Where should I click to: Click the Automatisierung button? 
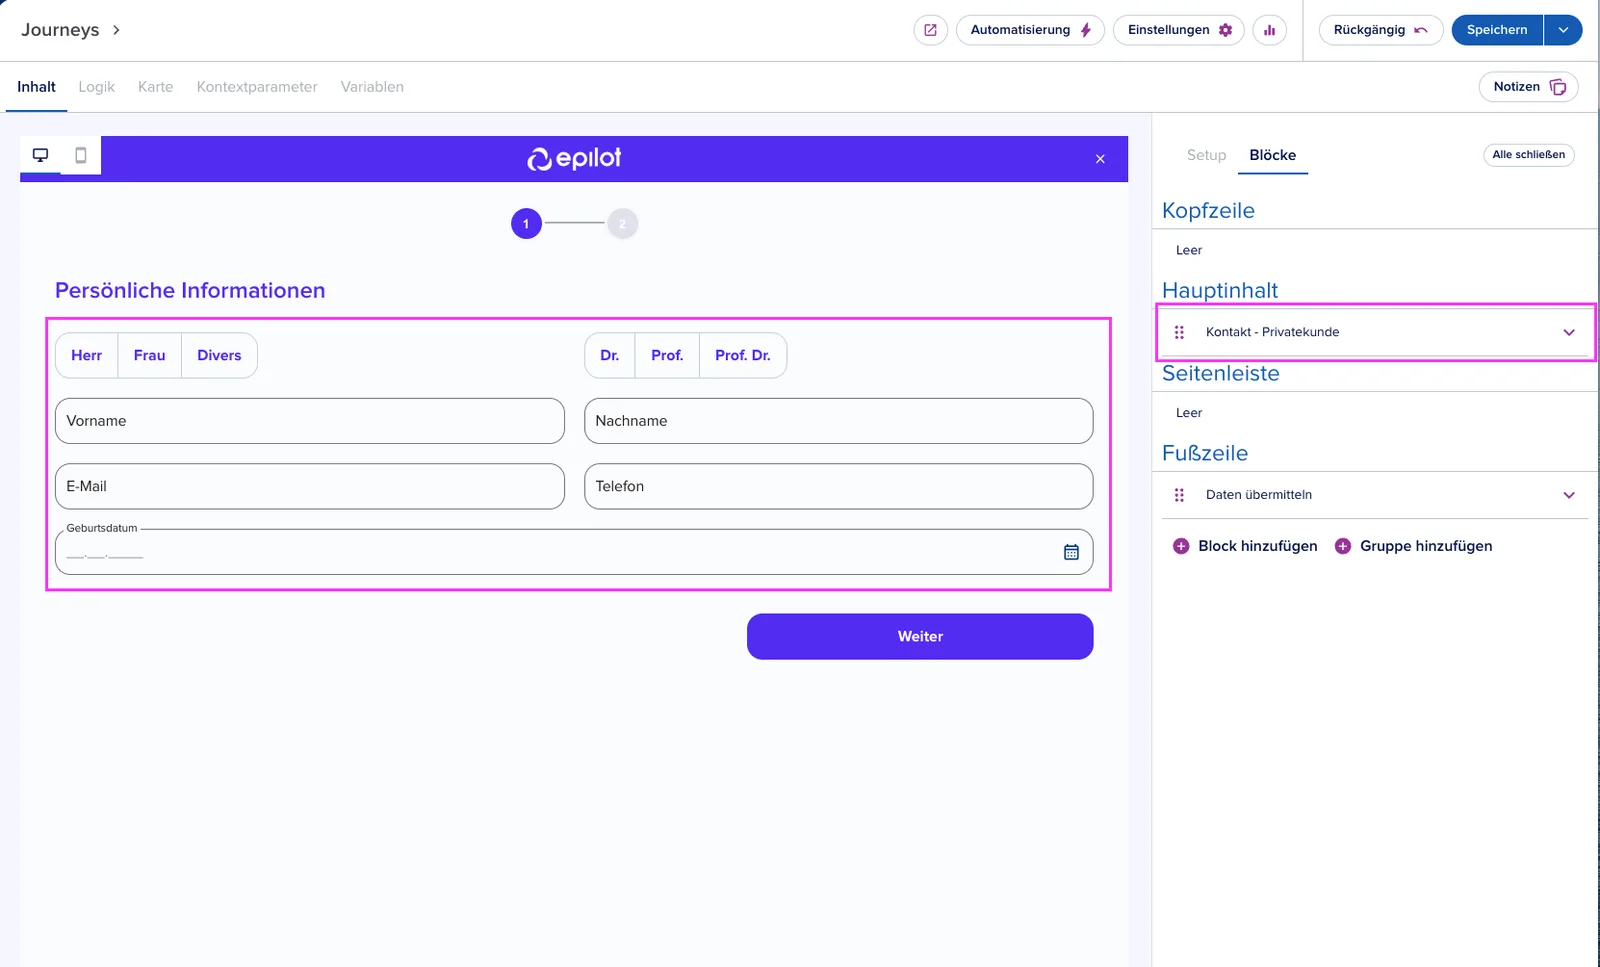(1030, 30)
